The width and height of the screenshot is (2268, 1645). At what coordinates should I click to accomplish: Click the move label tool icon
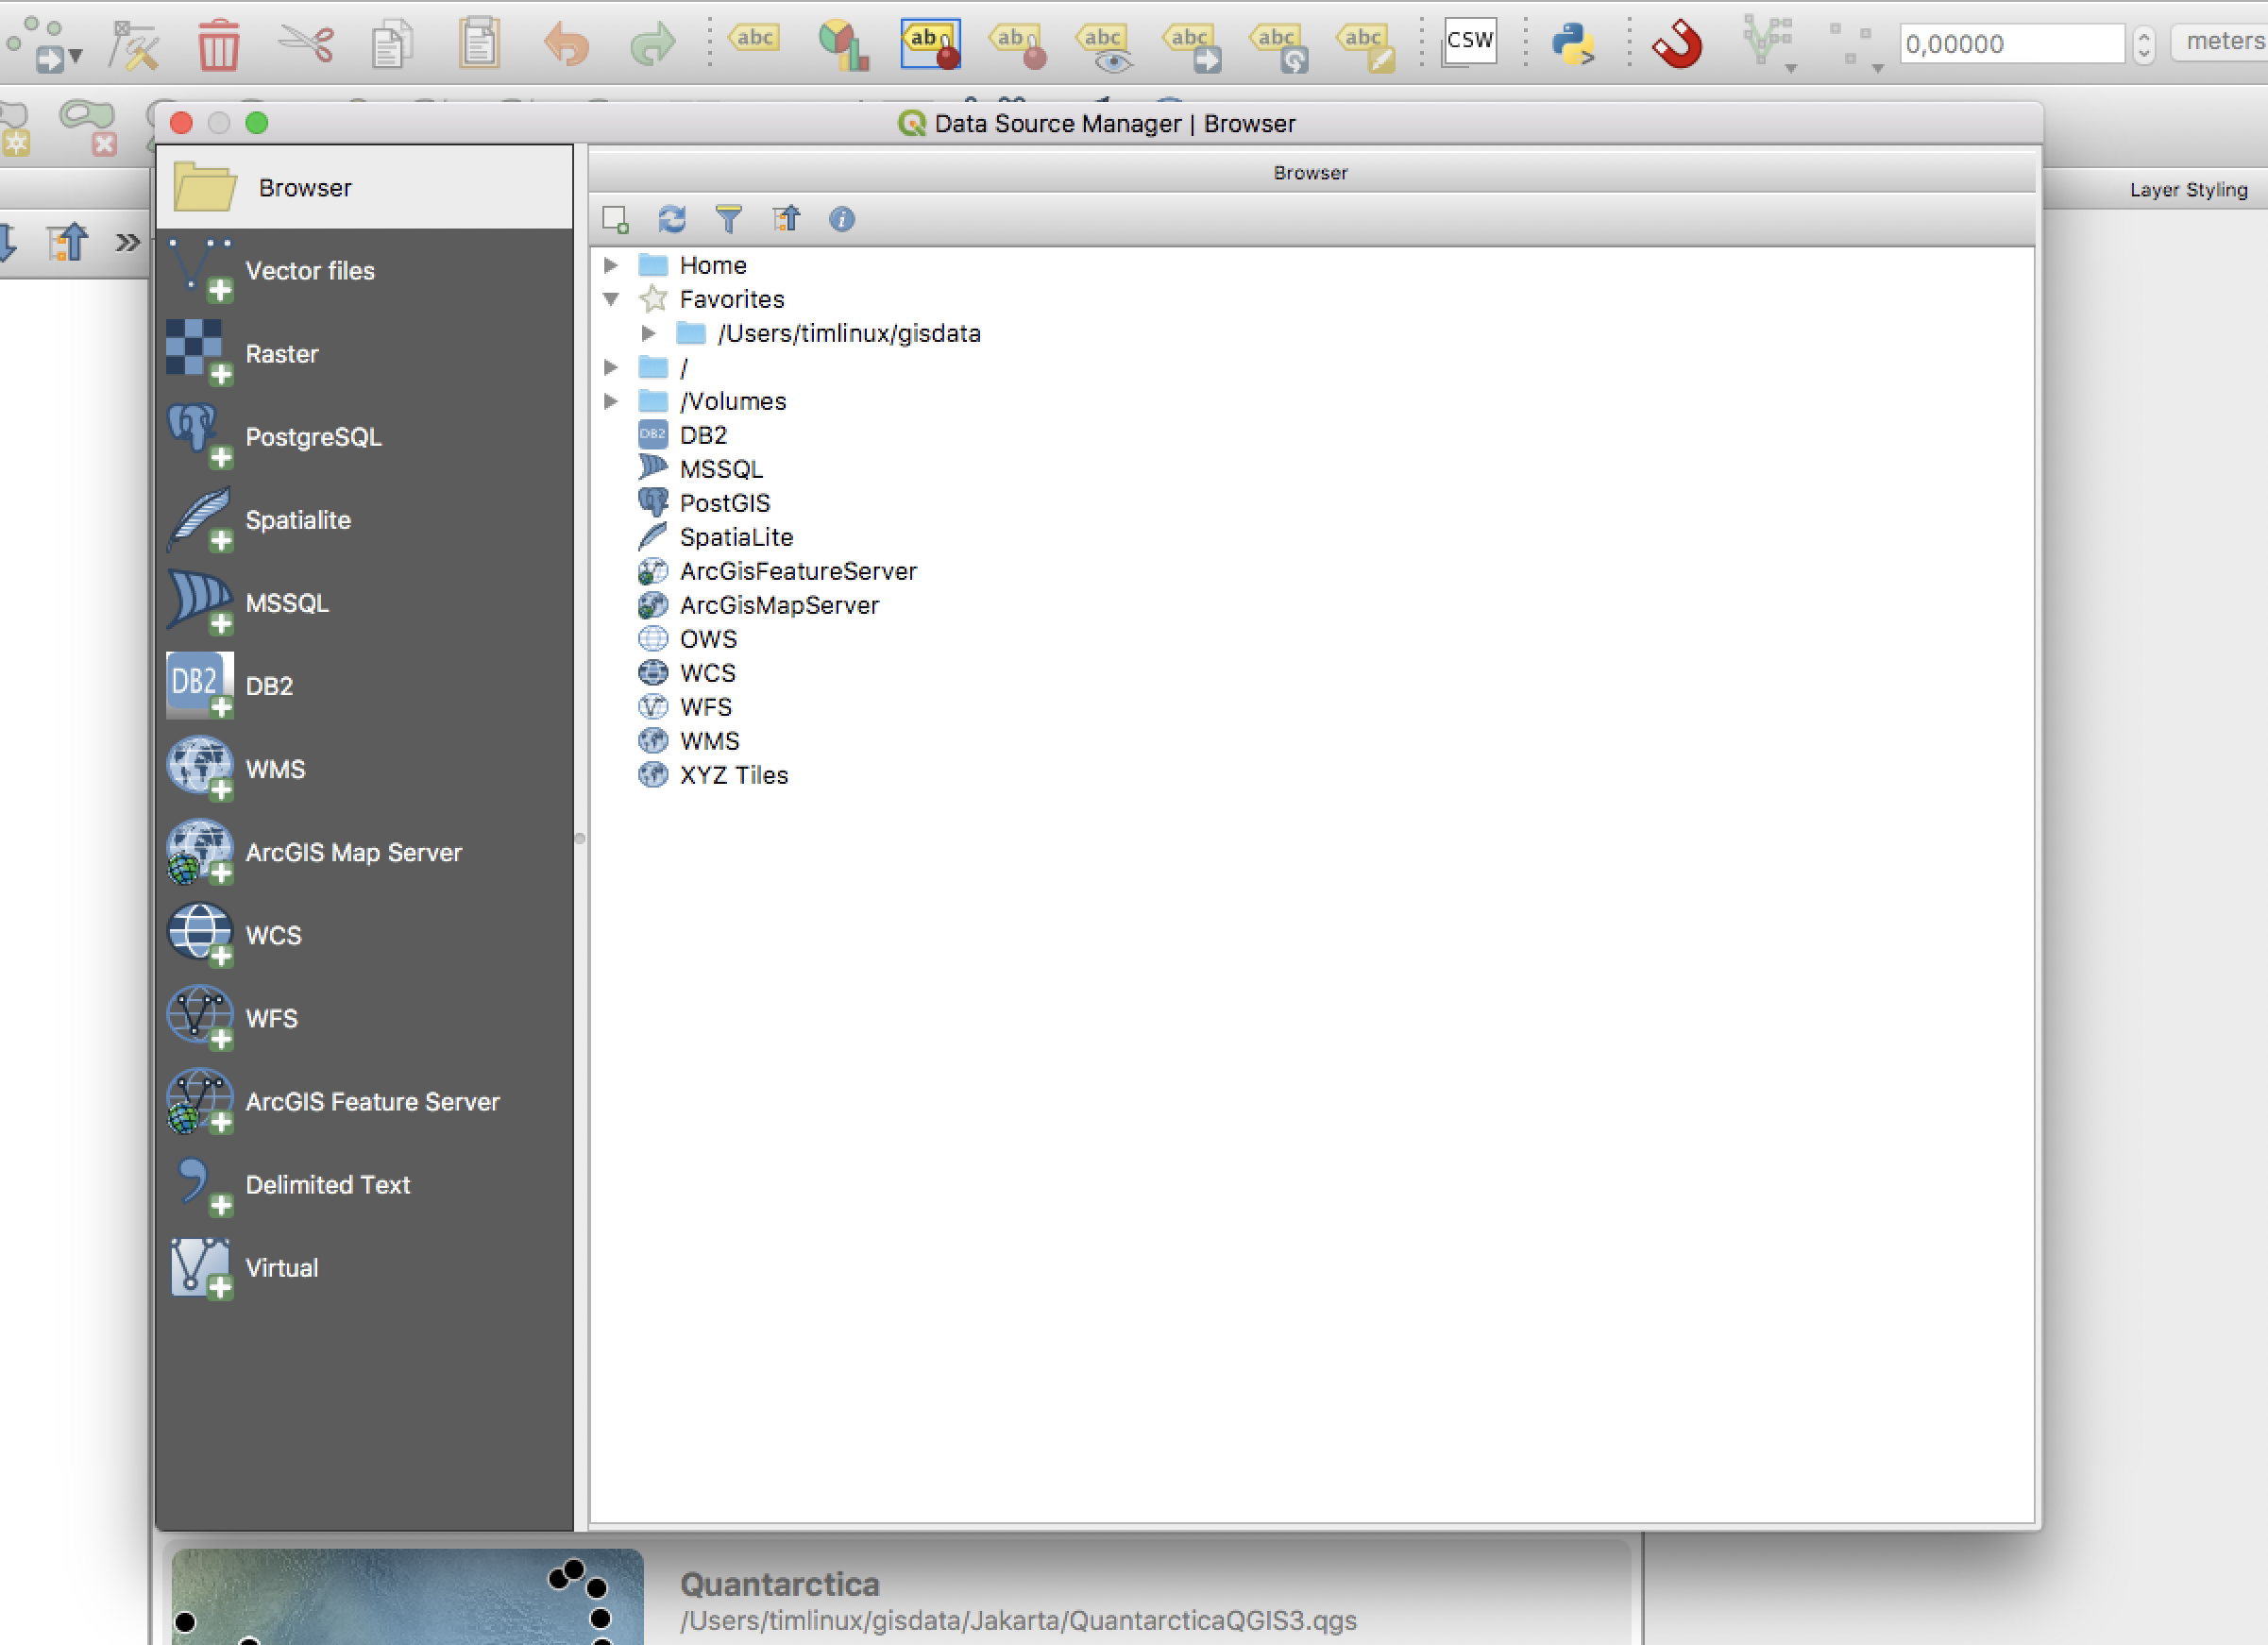(x=1192, y=47)
